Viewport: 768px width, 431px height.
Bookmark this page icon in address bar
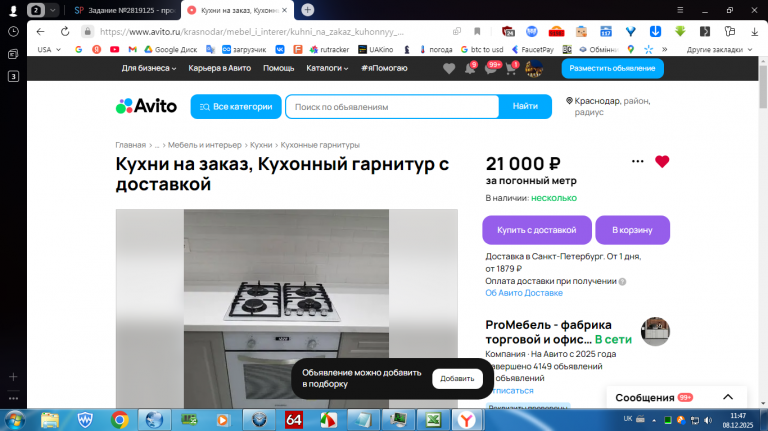tap(477, 31)
